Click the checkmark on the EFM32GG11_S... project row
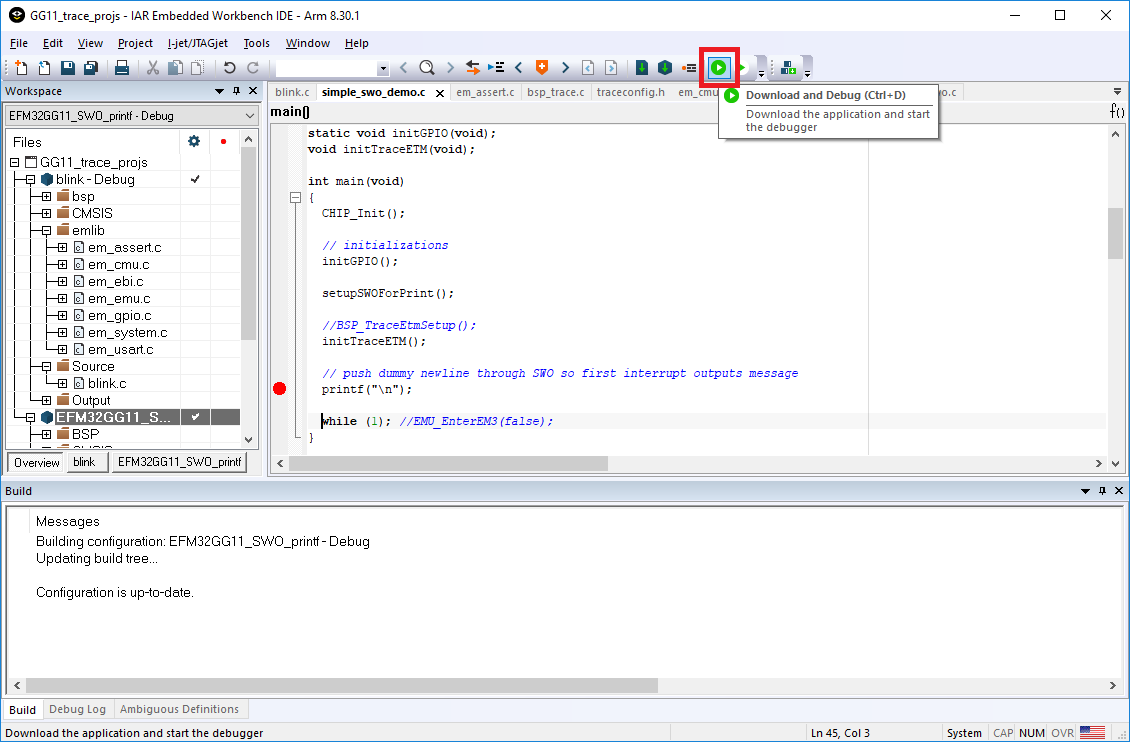Viewport: 1130px width, 742px height. 195,417
